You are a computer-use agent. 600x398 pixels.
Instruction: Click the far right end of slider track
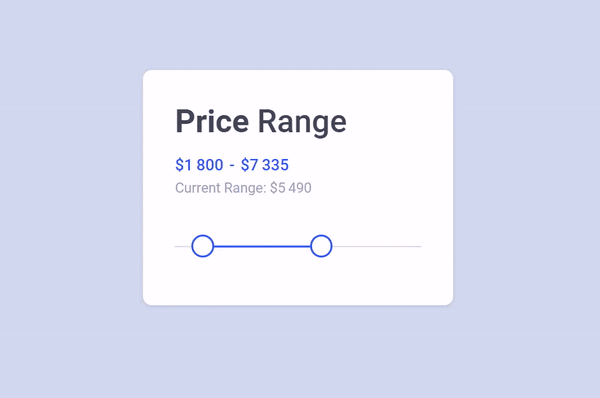420,246
